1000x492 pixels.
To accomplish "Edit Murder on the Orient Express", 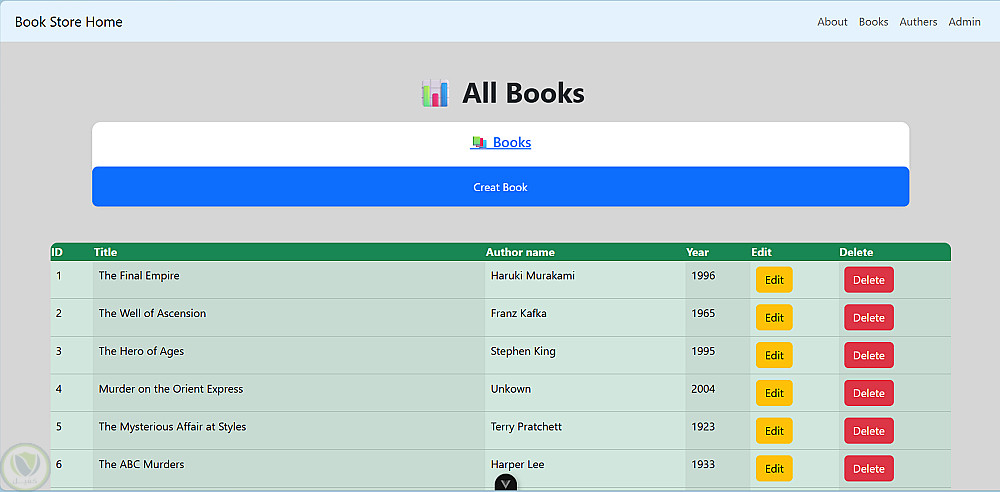I will pyautogui.click(x=774, y=393).
